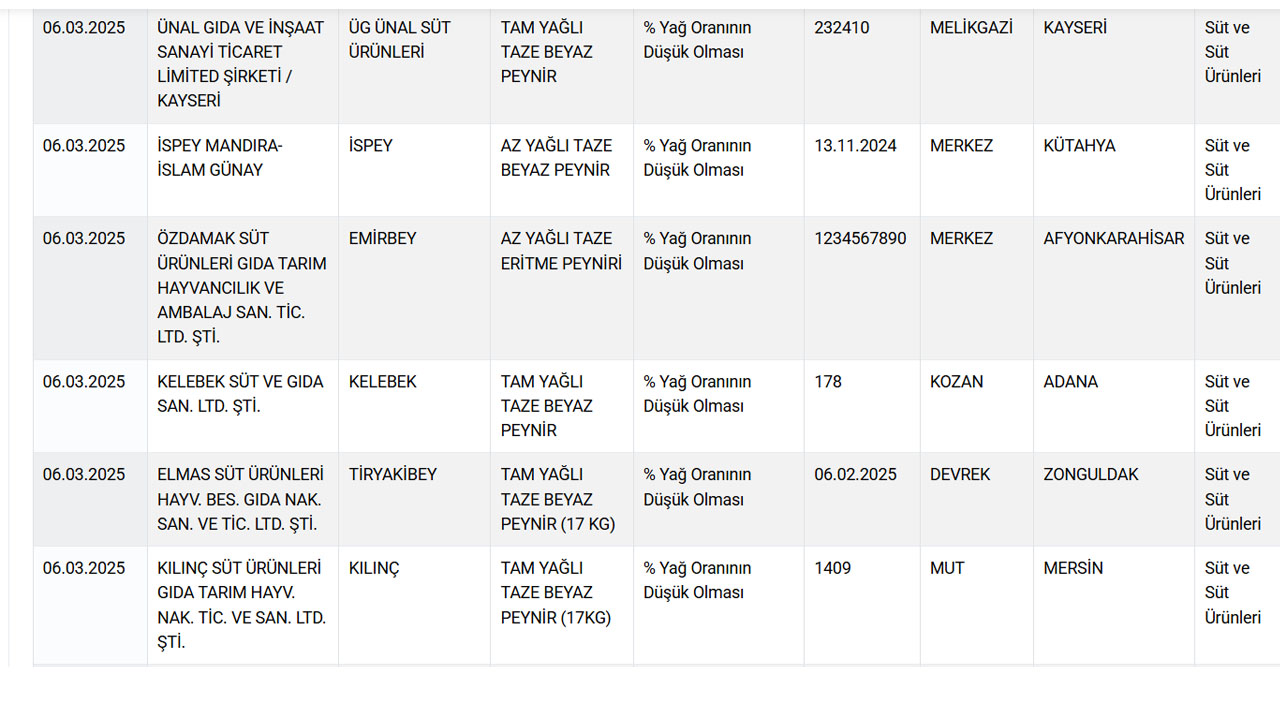Viewport: 1280px width, 720px height.
Task: Click the KELEBEK SÜT VE GIDA company cell
Action: pyautogui.click(x=242, y=406)
